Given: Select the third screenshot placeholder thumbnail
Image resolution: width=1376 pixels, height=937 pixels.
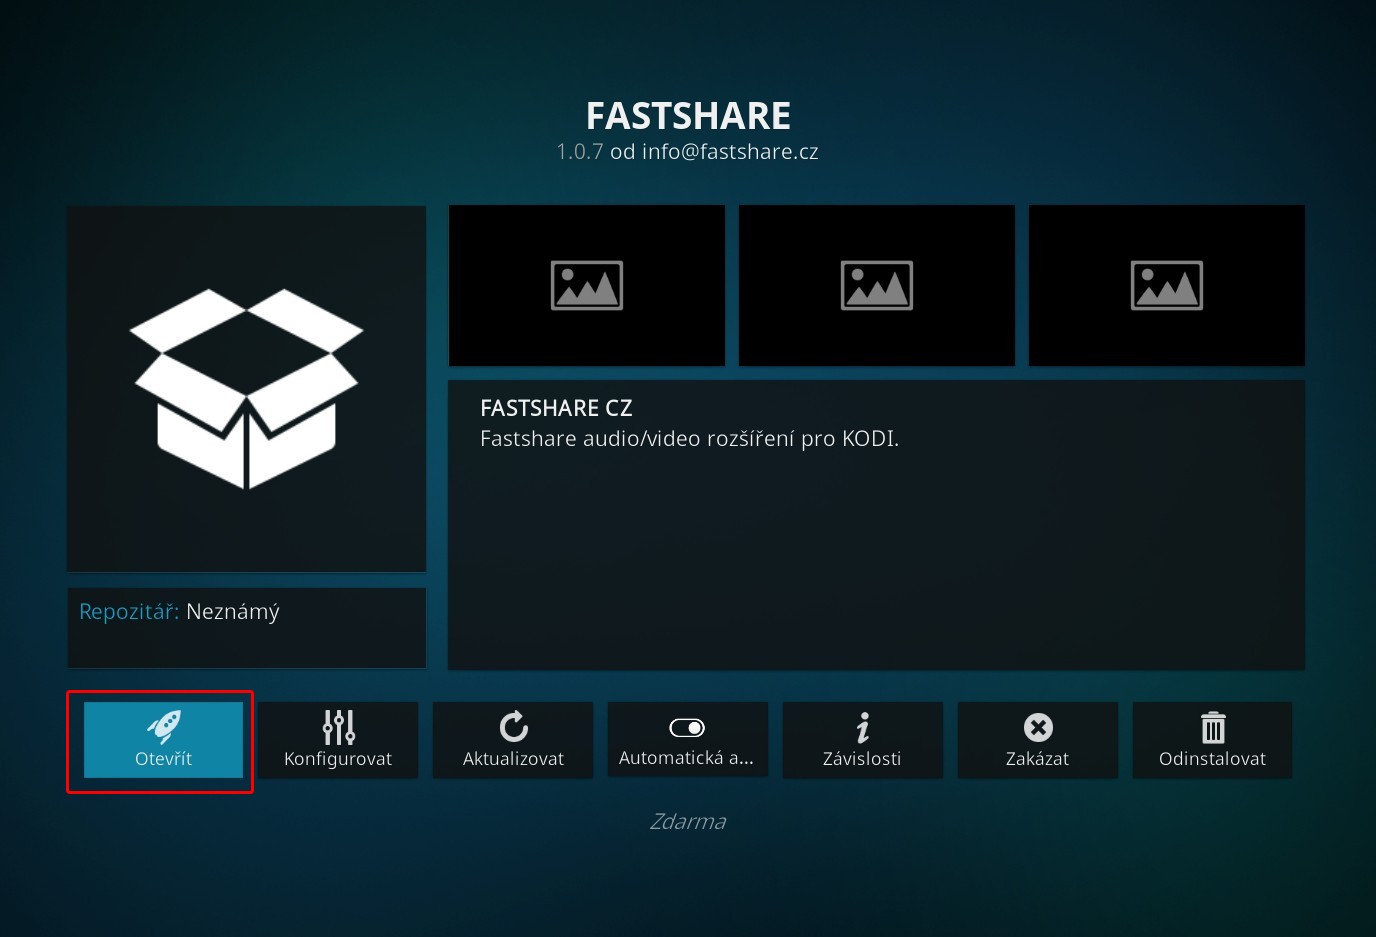Looking at the screenshot, I should click(x=1167, y=285).
